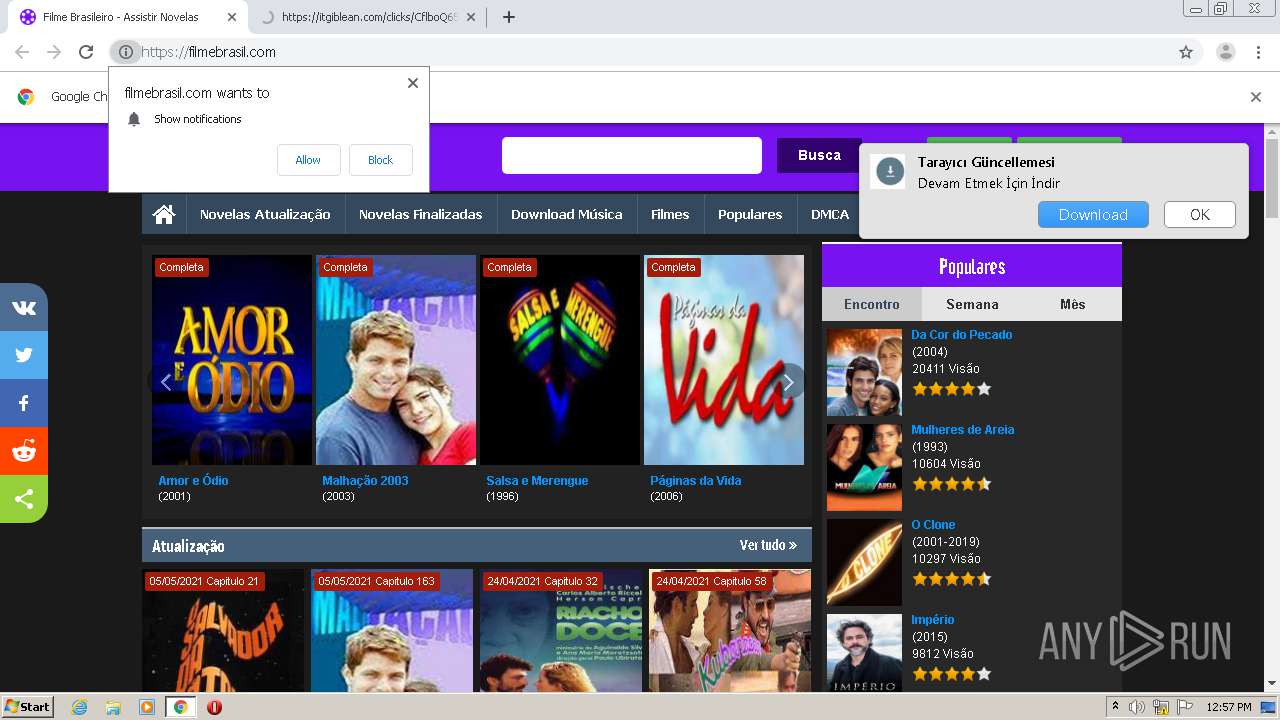Dismiss the Google Chrome info bar

pyautogui.click(x=1256, y=97)
